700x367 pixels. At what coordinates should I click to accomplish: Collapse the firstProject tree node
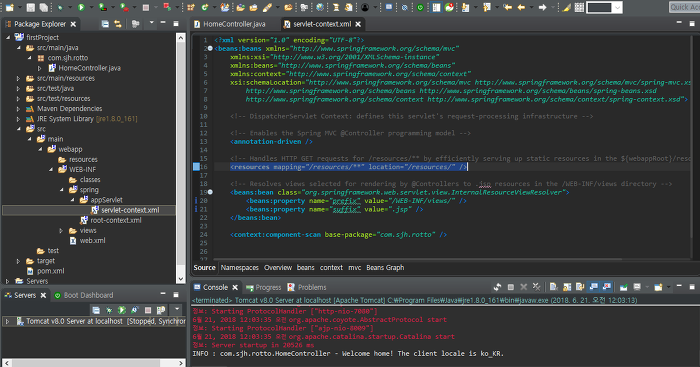pos(8,38)
